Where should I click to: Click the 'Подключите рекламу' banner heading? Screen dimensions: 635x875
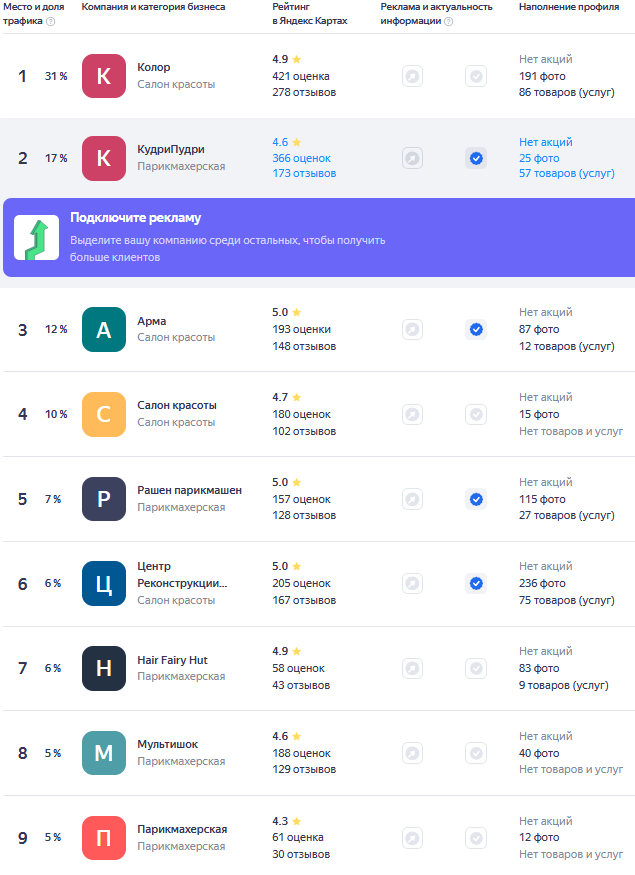135,218
